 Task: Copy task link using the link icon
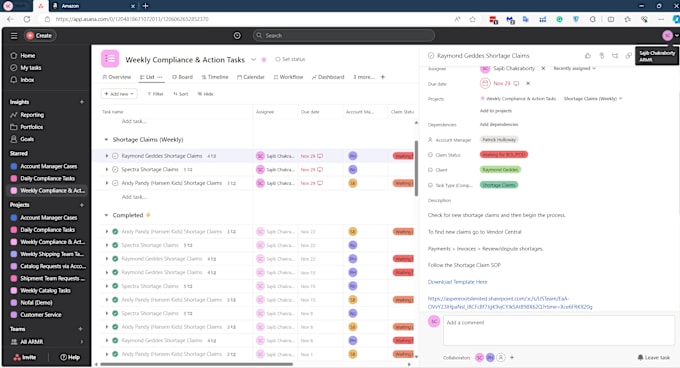pyautogui.click(x=628, y=55)
